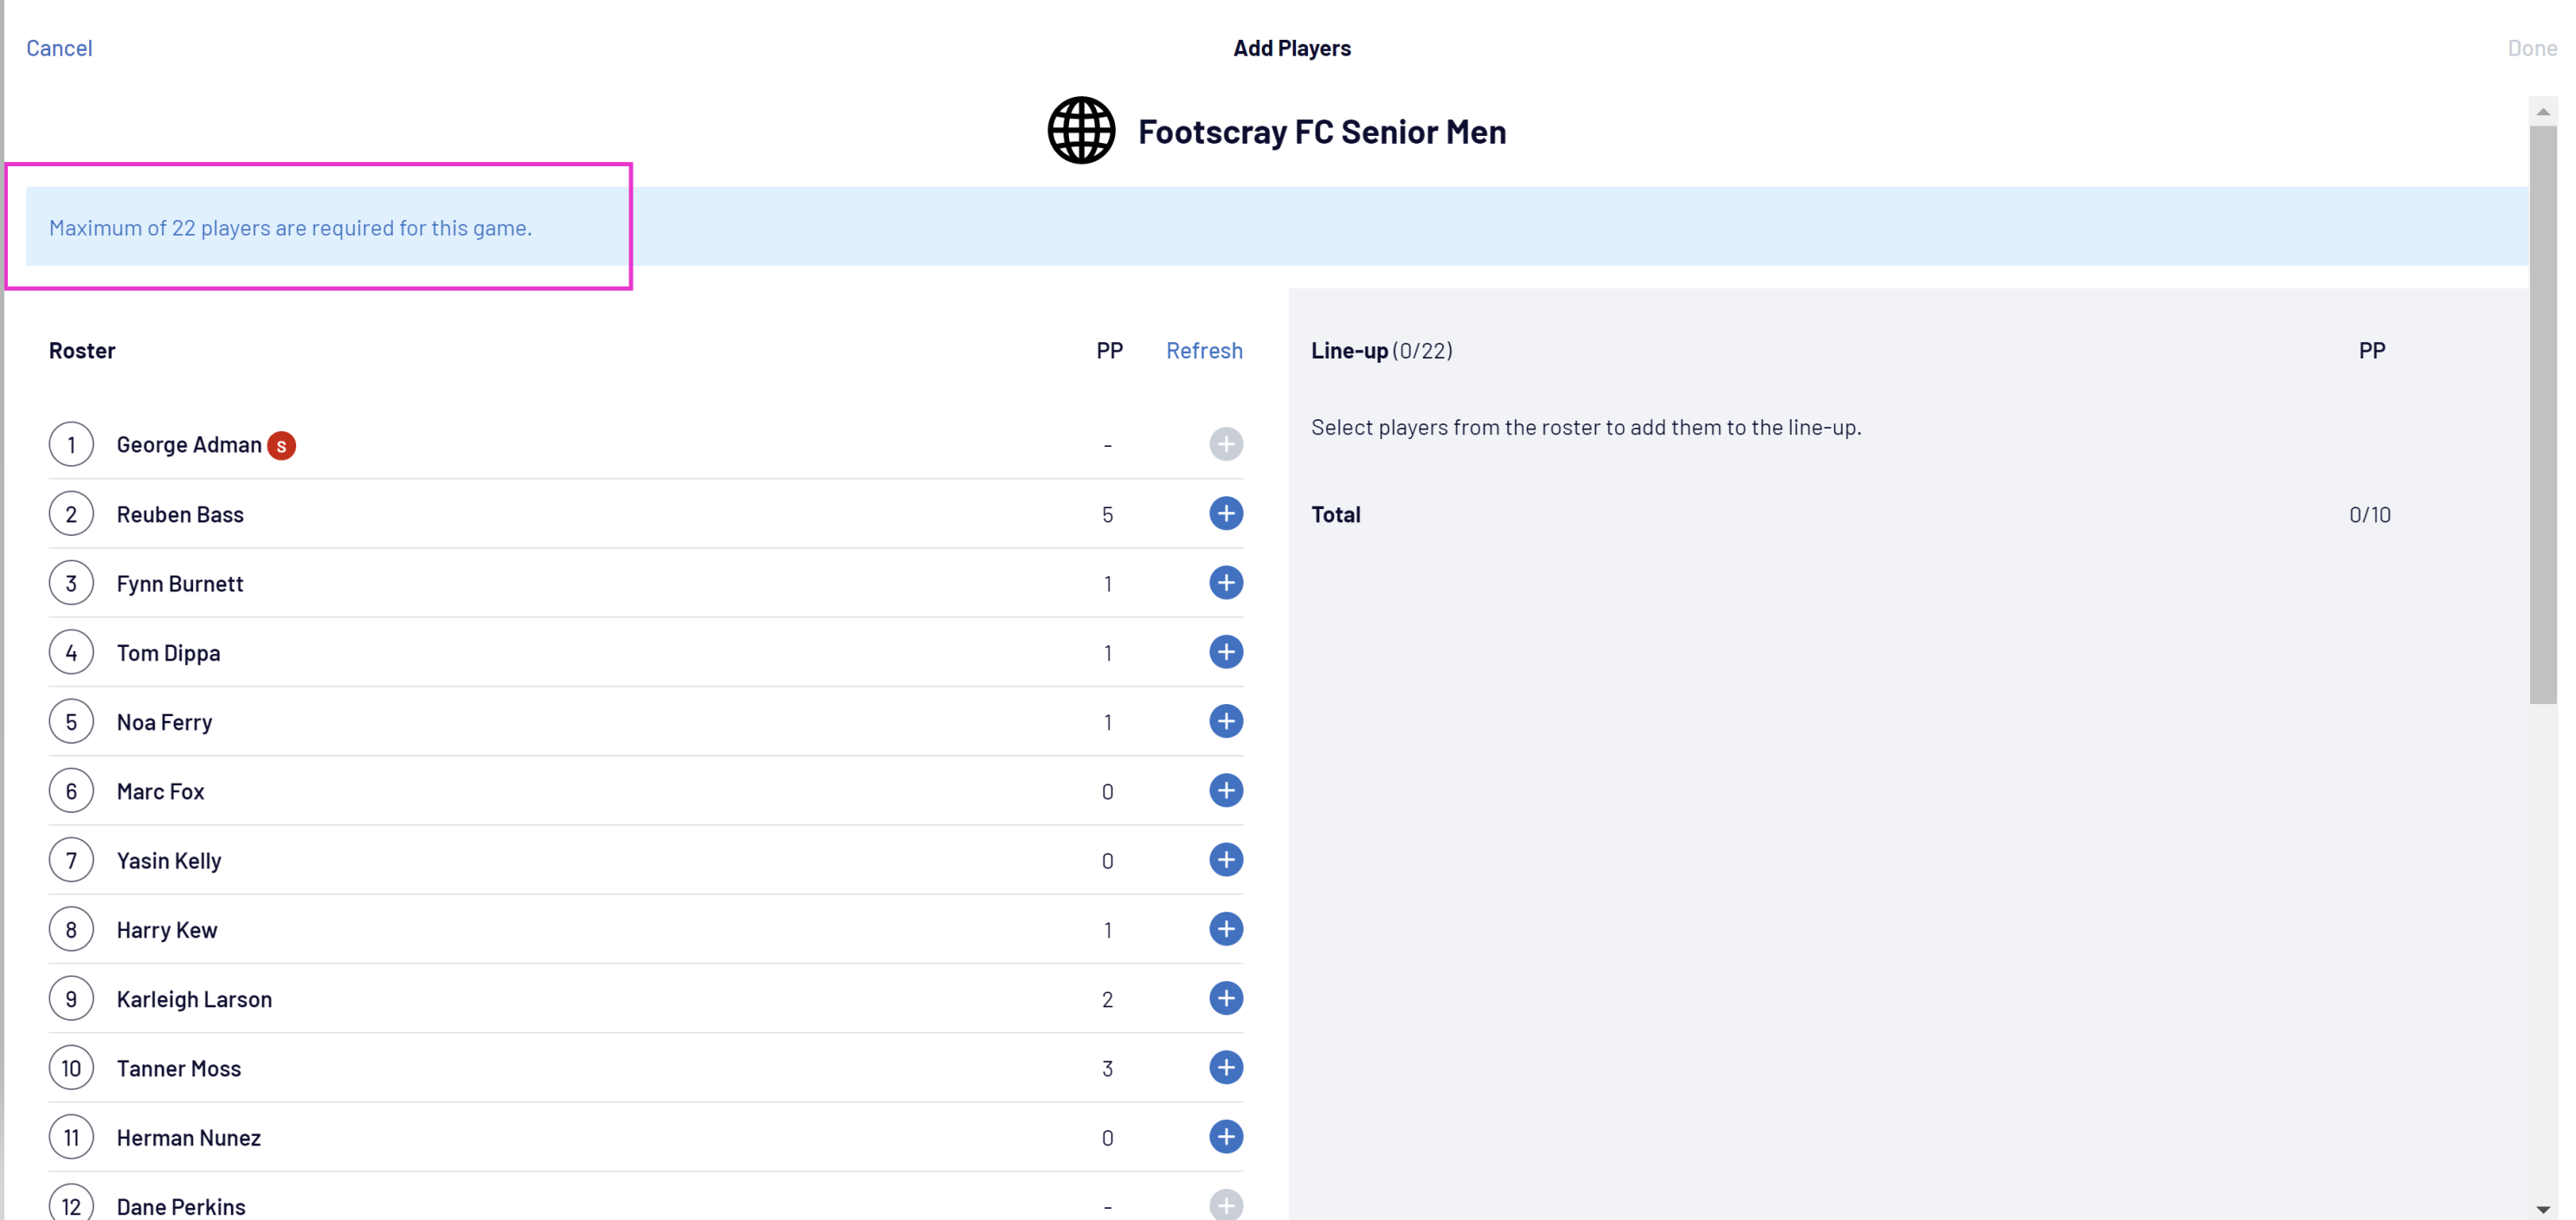
Task: Add Tom Dippa to line-up
Action: click(x=1225, y=652)
